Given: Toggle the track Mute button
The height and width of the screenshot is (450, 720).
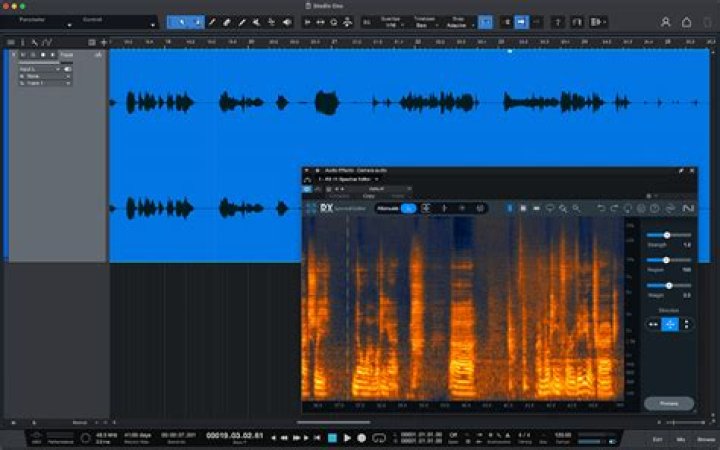Looking at the screenshot, I should pos(23,55).
